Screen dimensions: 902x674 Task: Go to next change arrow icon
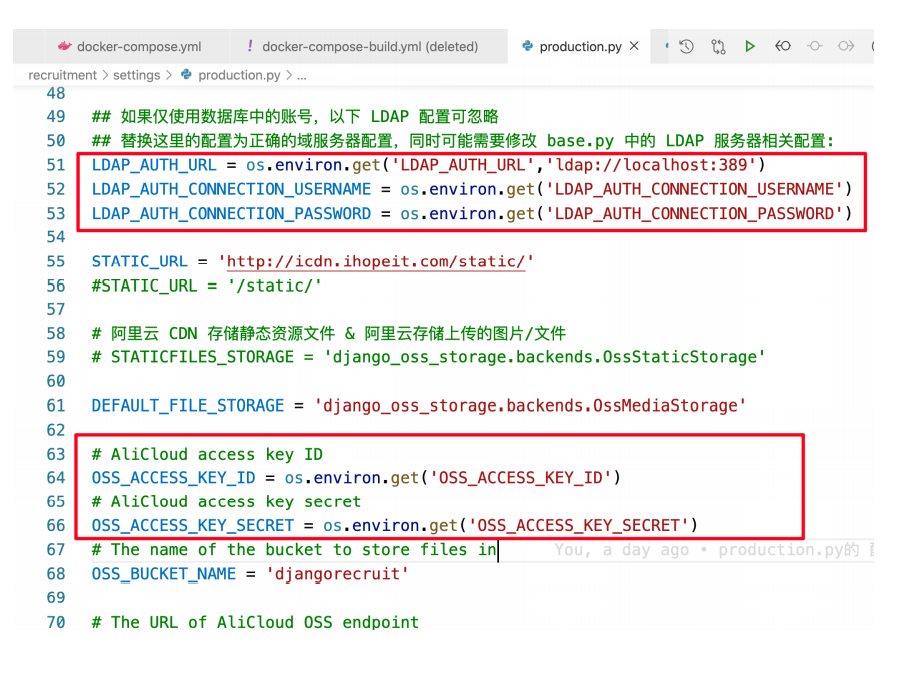[846, 46]
